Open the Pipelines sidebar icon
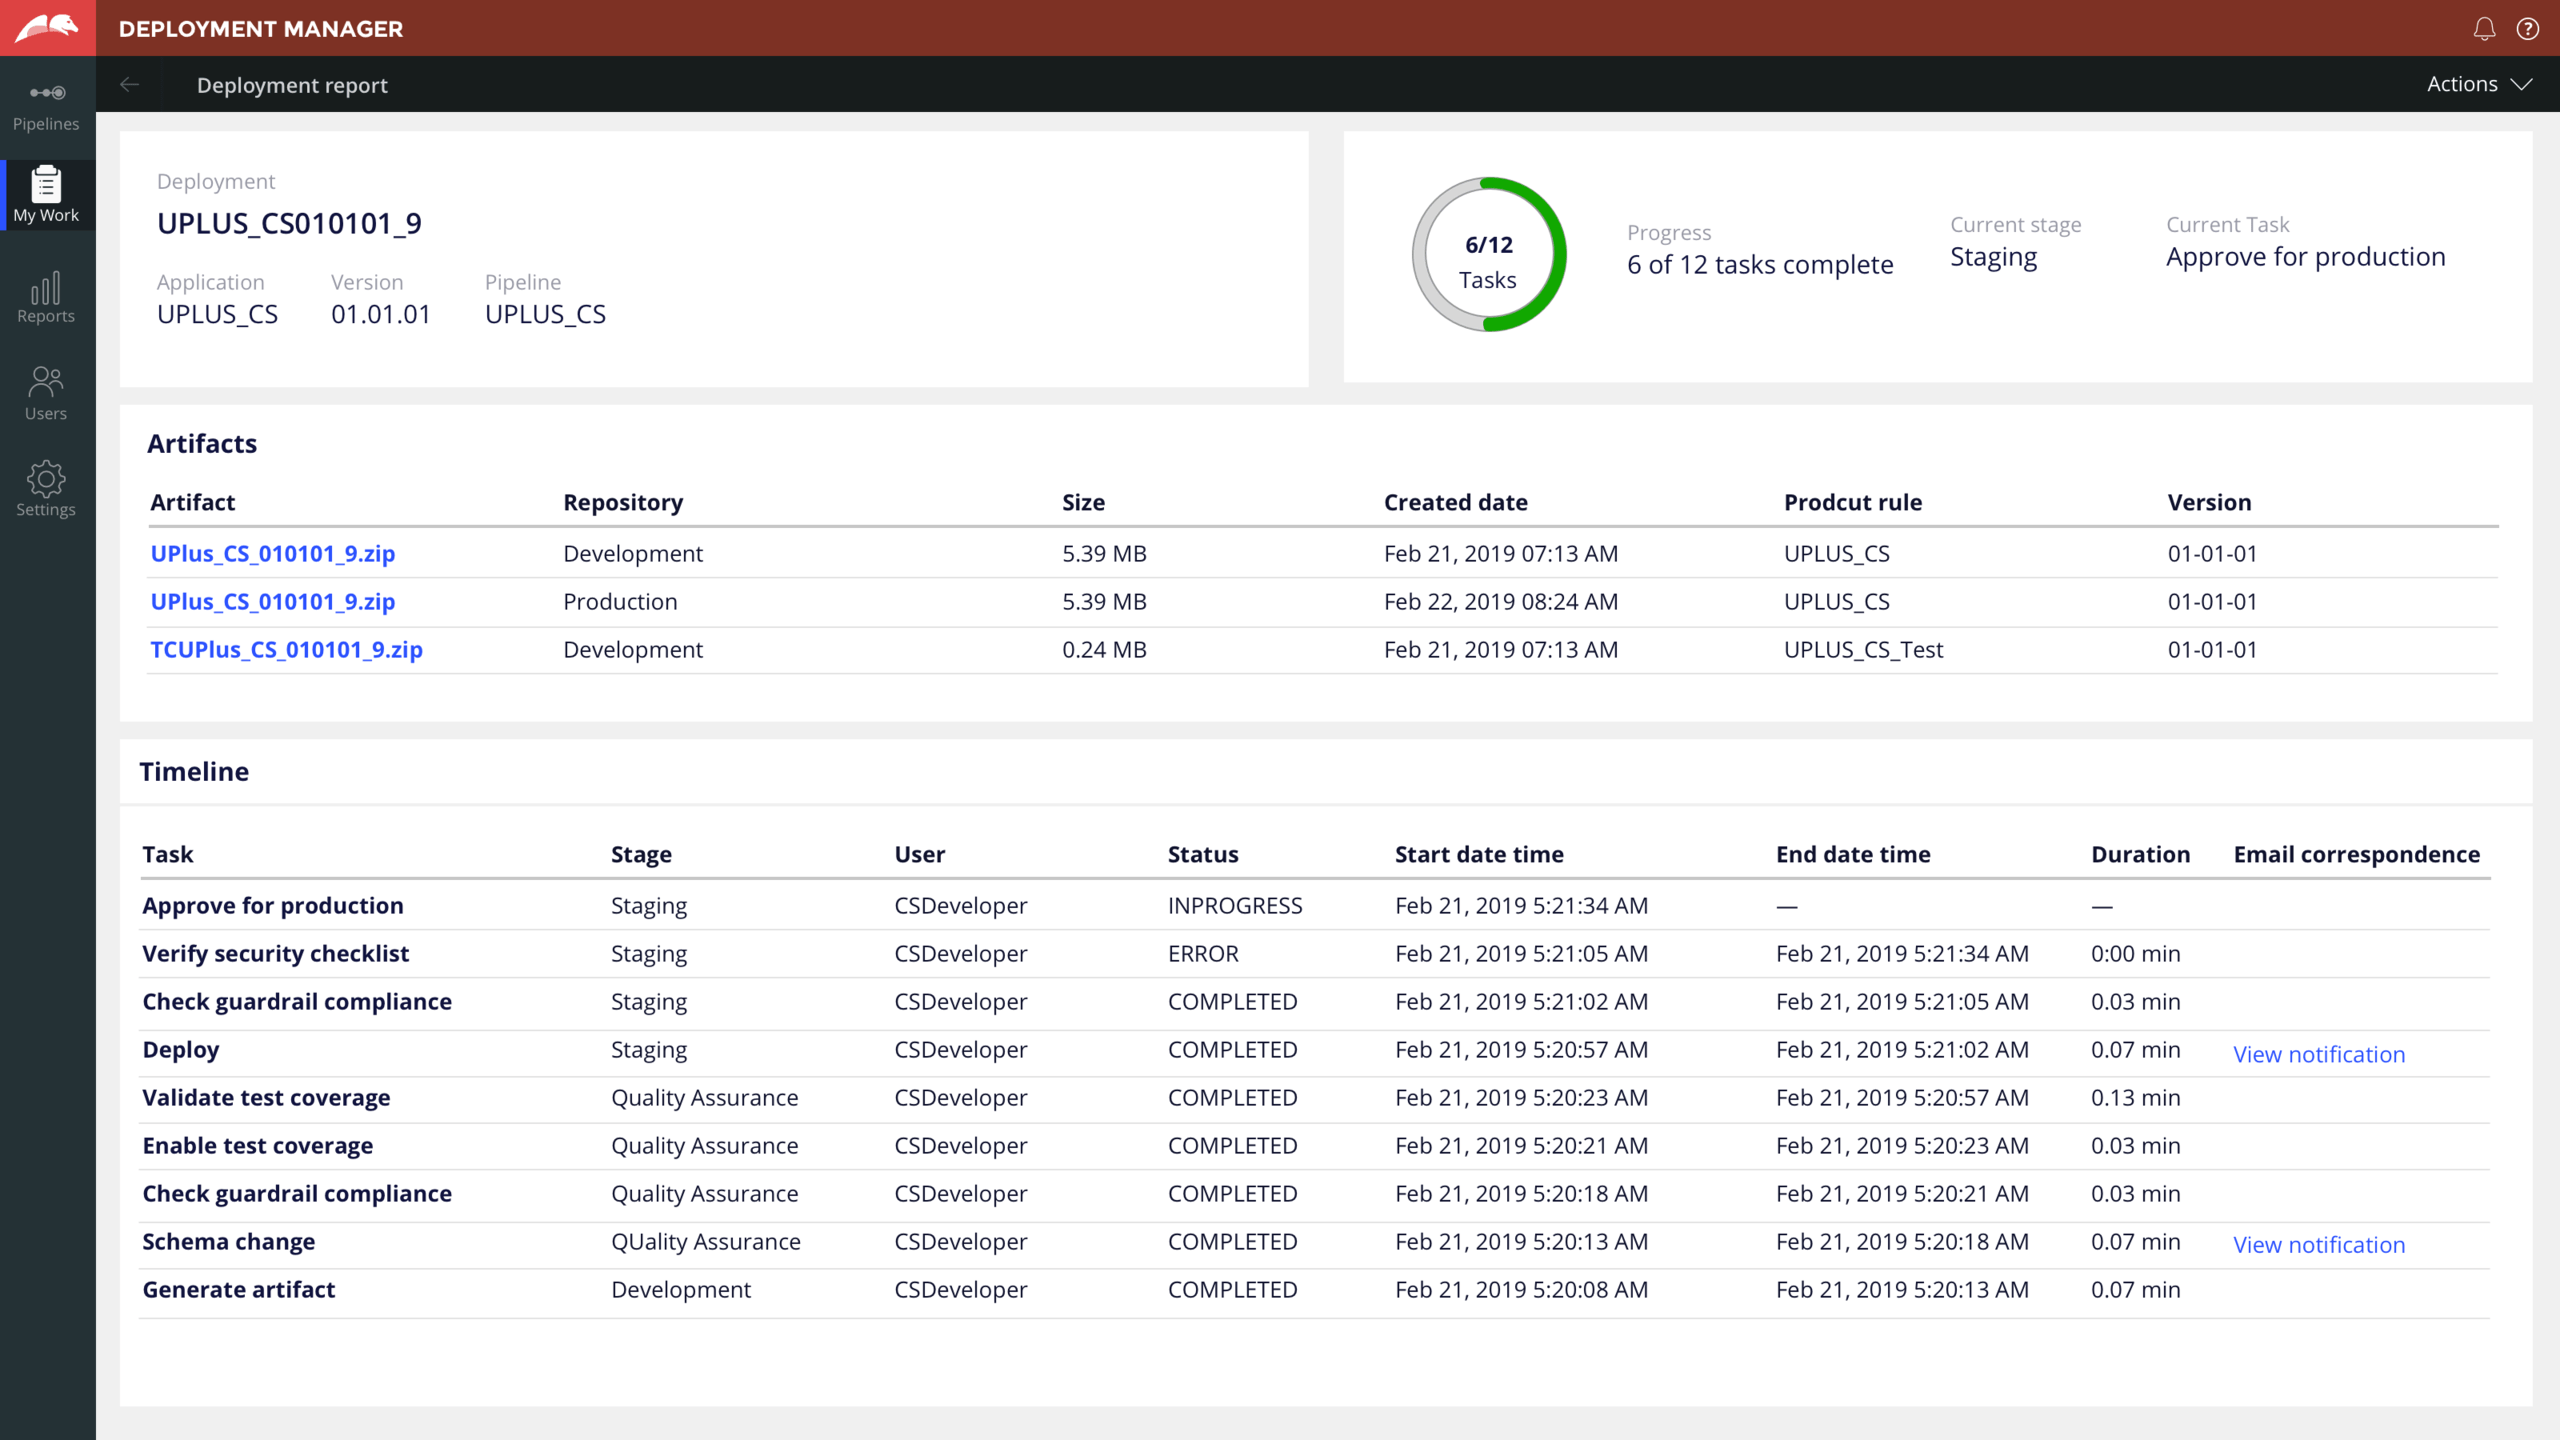 46,105
